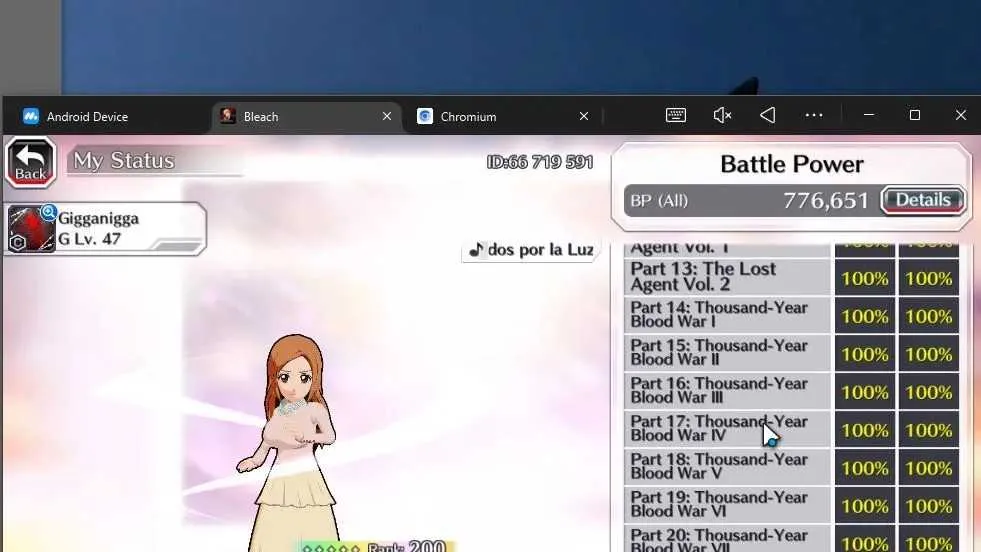Open Battle Power Details
This screenshot has width=981, height=552.
[923, 200]
